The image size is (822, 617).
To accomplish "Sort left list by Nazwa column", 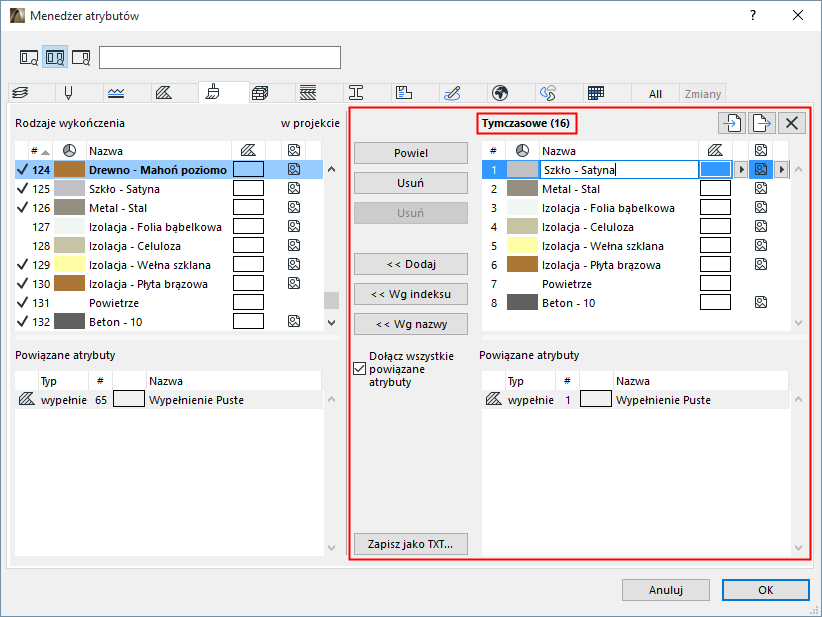I will (x=158, y=151).
